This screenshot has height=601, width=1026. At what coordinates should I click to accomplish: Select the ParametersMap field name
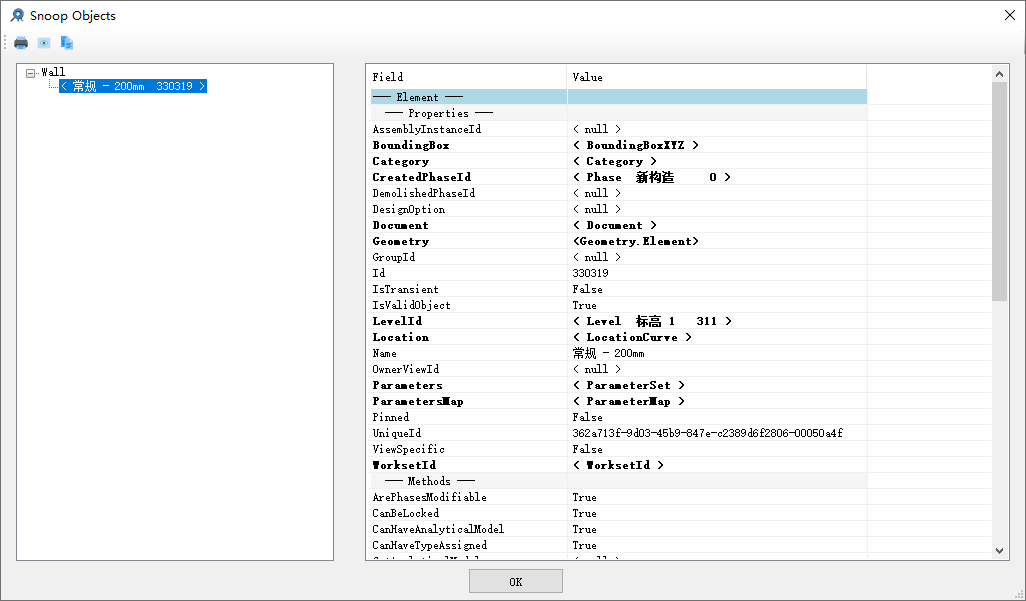[x=417, y=401]
